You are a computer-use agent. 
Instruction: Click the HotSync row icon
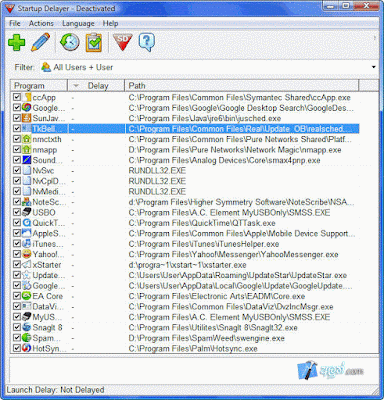click(27, 348)
